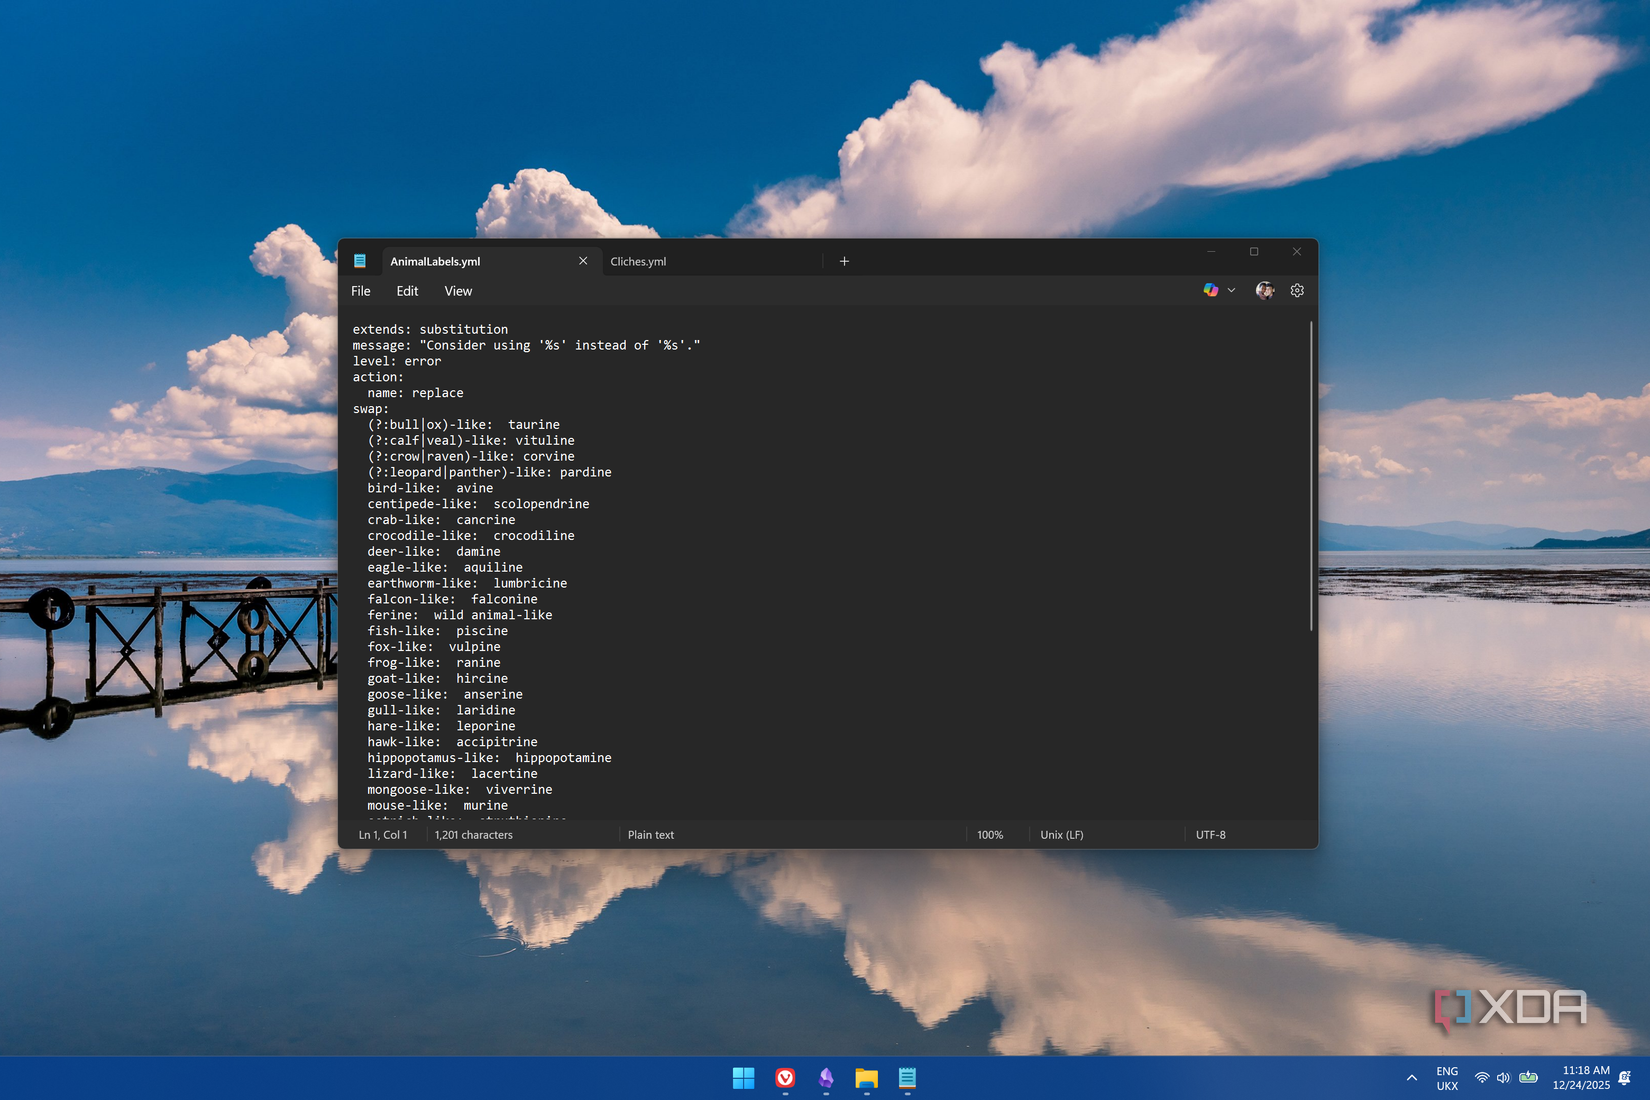Click the '(?:bull|ox)-like: taurine' line
This screenshot has width=1650, height=1100.
click(463, 425)
